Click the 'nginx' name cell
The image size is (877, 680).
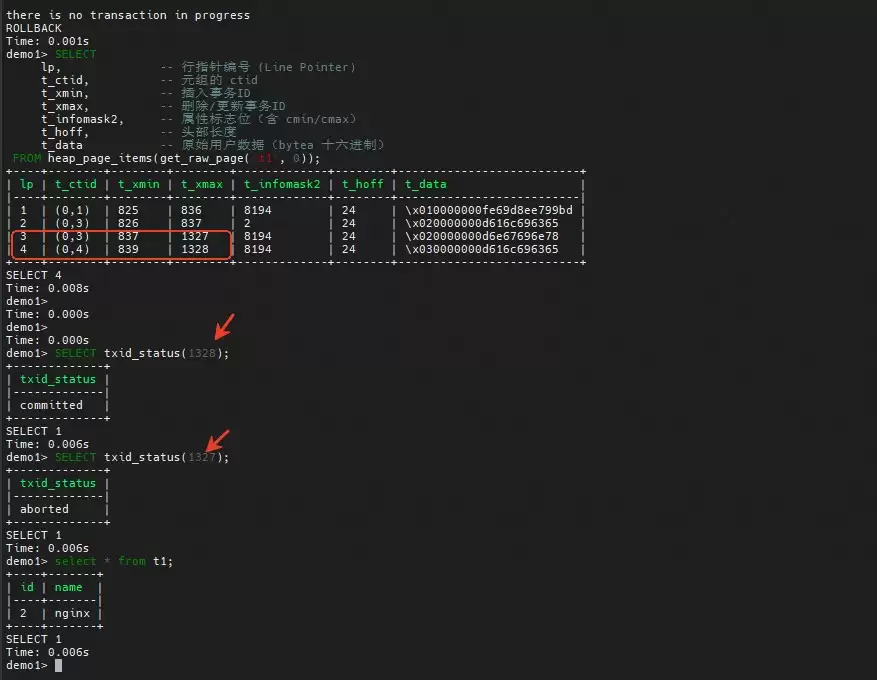coord(72,613)
